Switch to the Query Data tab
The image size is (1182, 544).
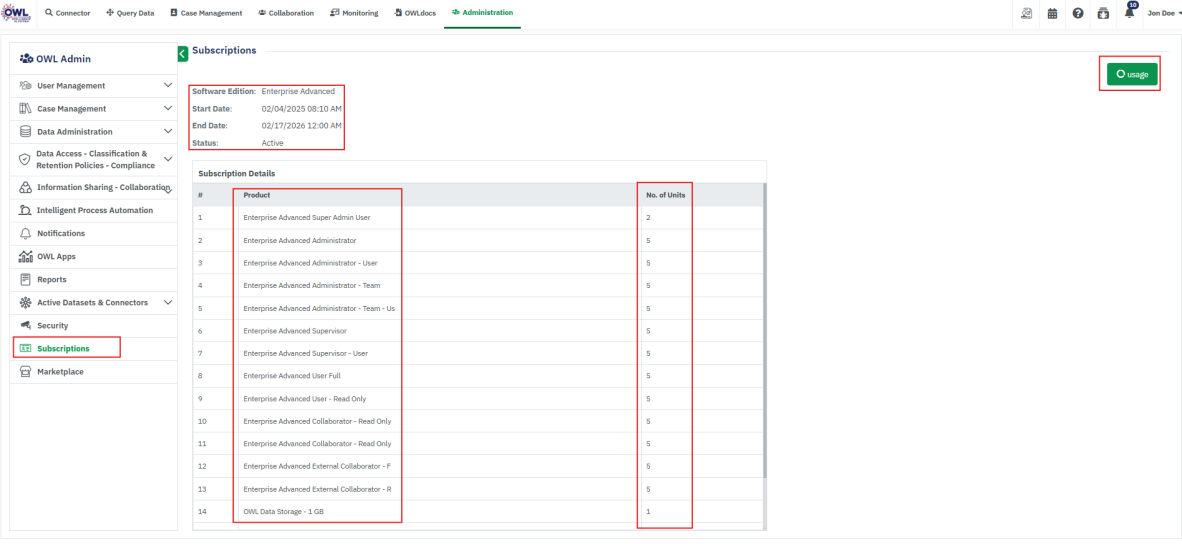click(130, 13)
